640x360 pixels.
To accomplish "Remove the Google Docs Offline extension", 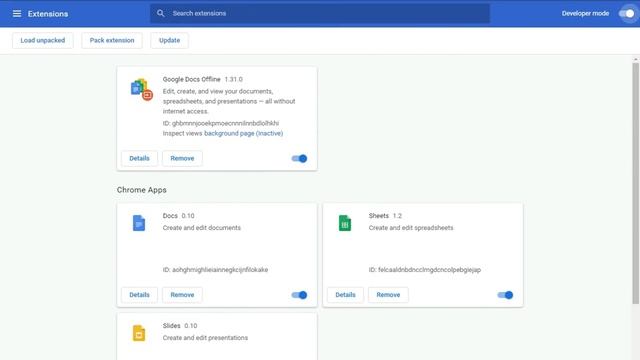I will point(182,158).
